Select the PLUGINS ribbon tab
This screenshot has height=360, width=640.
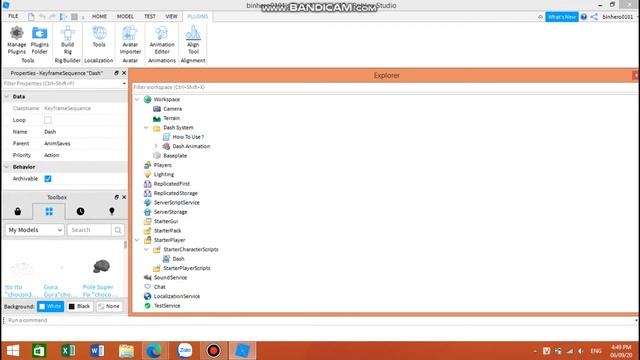click(198, 16)
